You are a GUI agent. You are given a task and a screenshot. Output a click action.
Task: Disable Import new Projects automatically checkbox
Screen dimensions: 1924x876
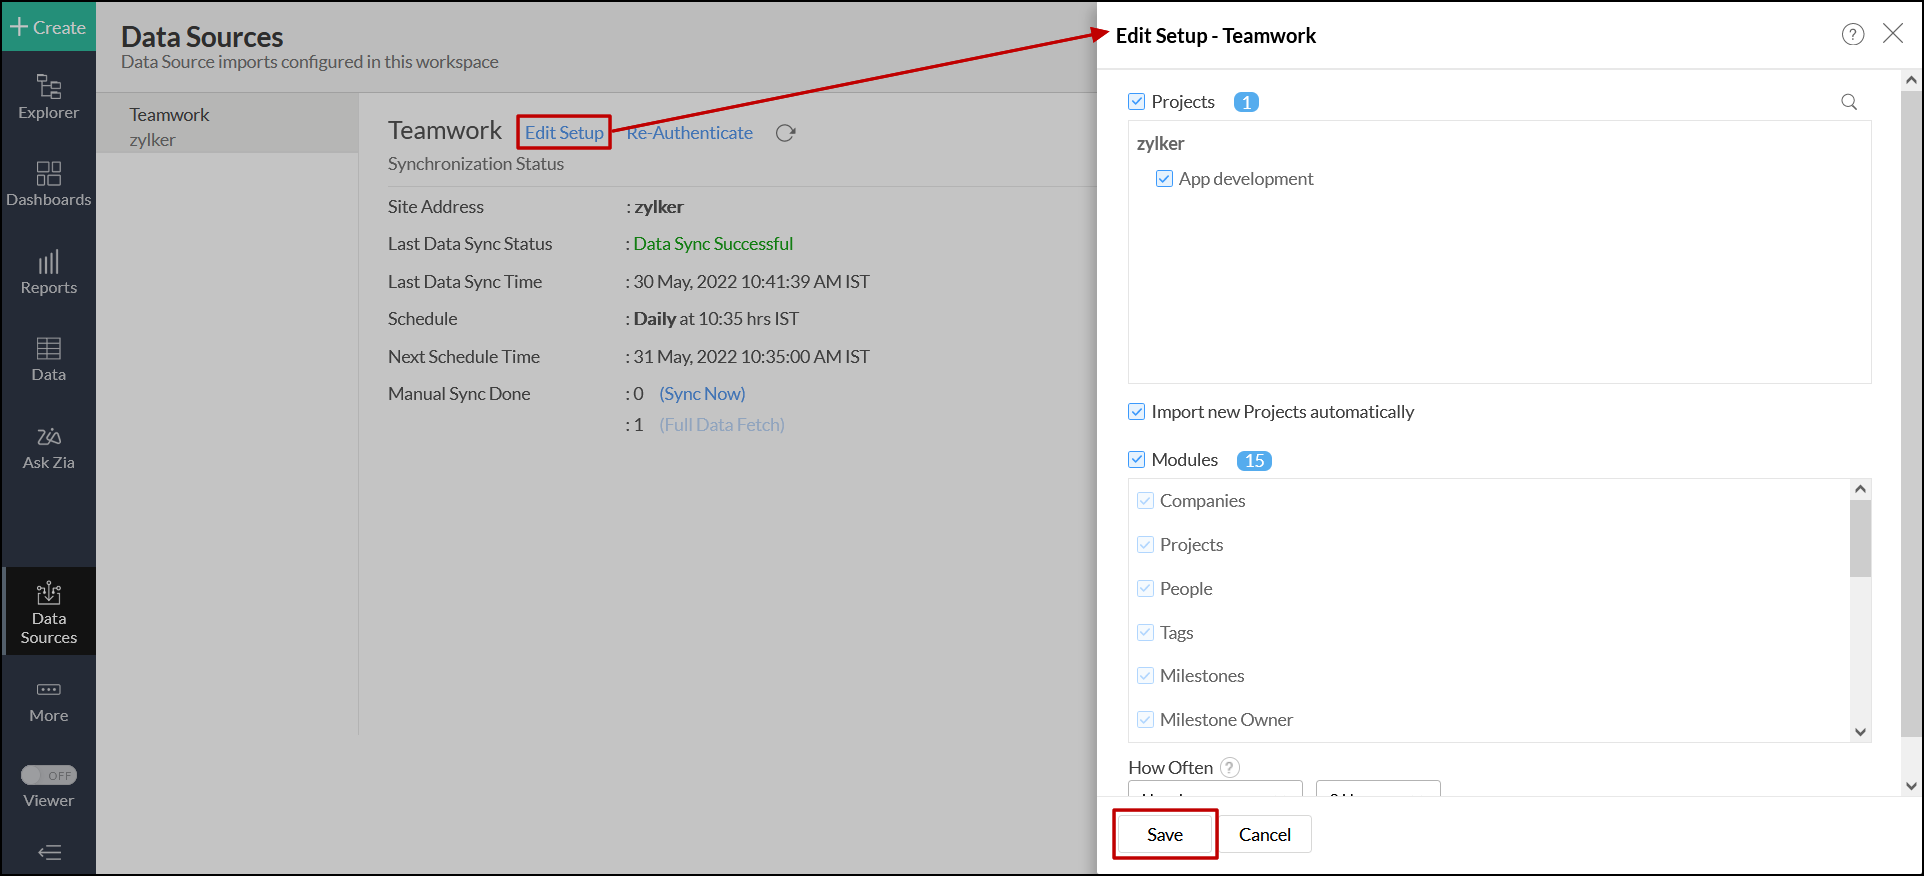click(x=1137, y=412)
